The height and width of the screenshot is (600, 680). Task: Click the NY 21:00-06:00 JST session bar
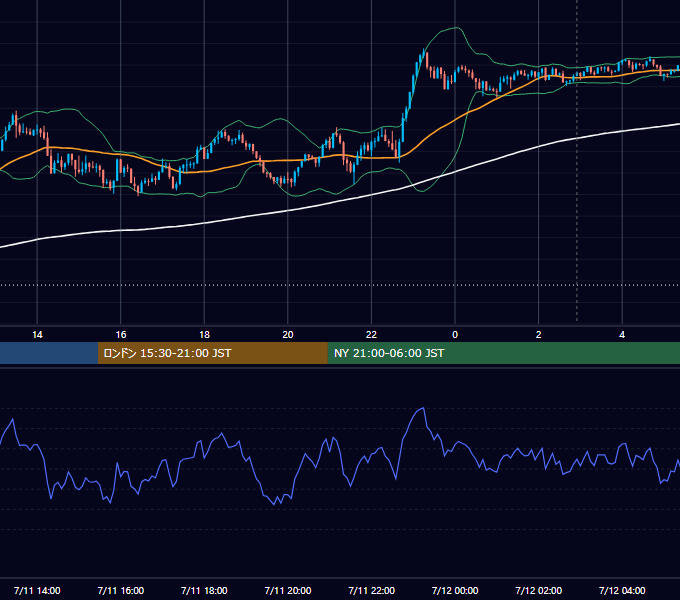click(503, 353)
